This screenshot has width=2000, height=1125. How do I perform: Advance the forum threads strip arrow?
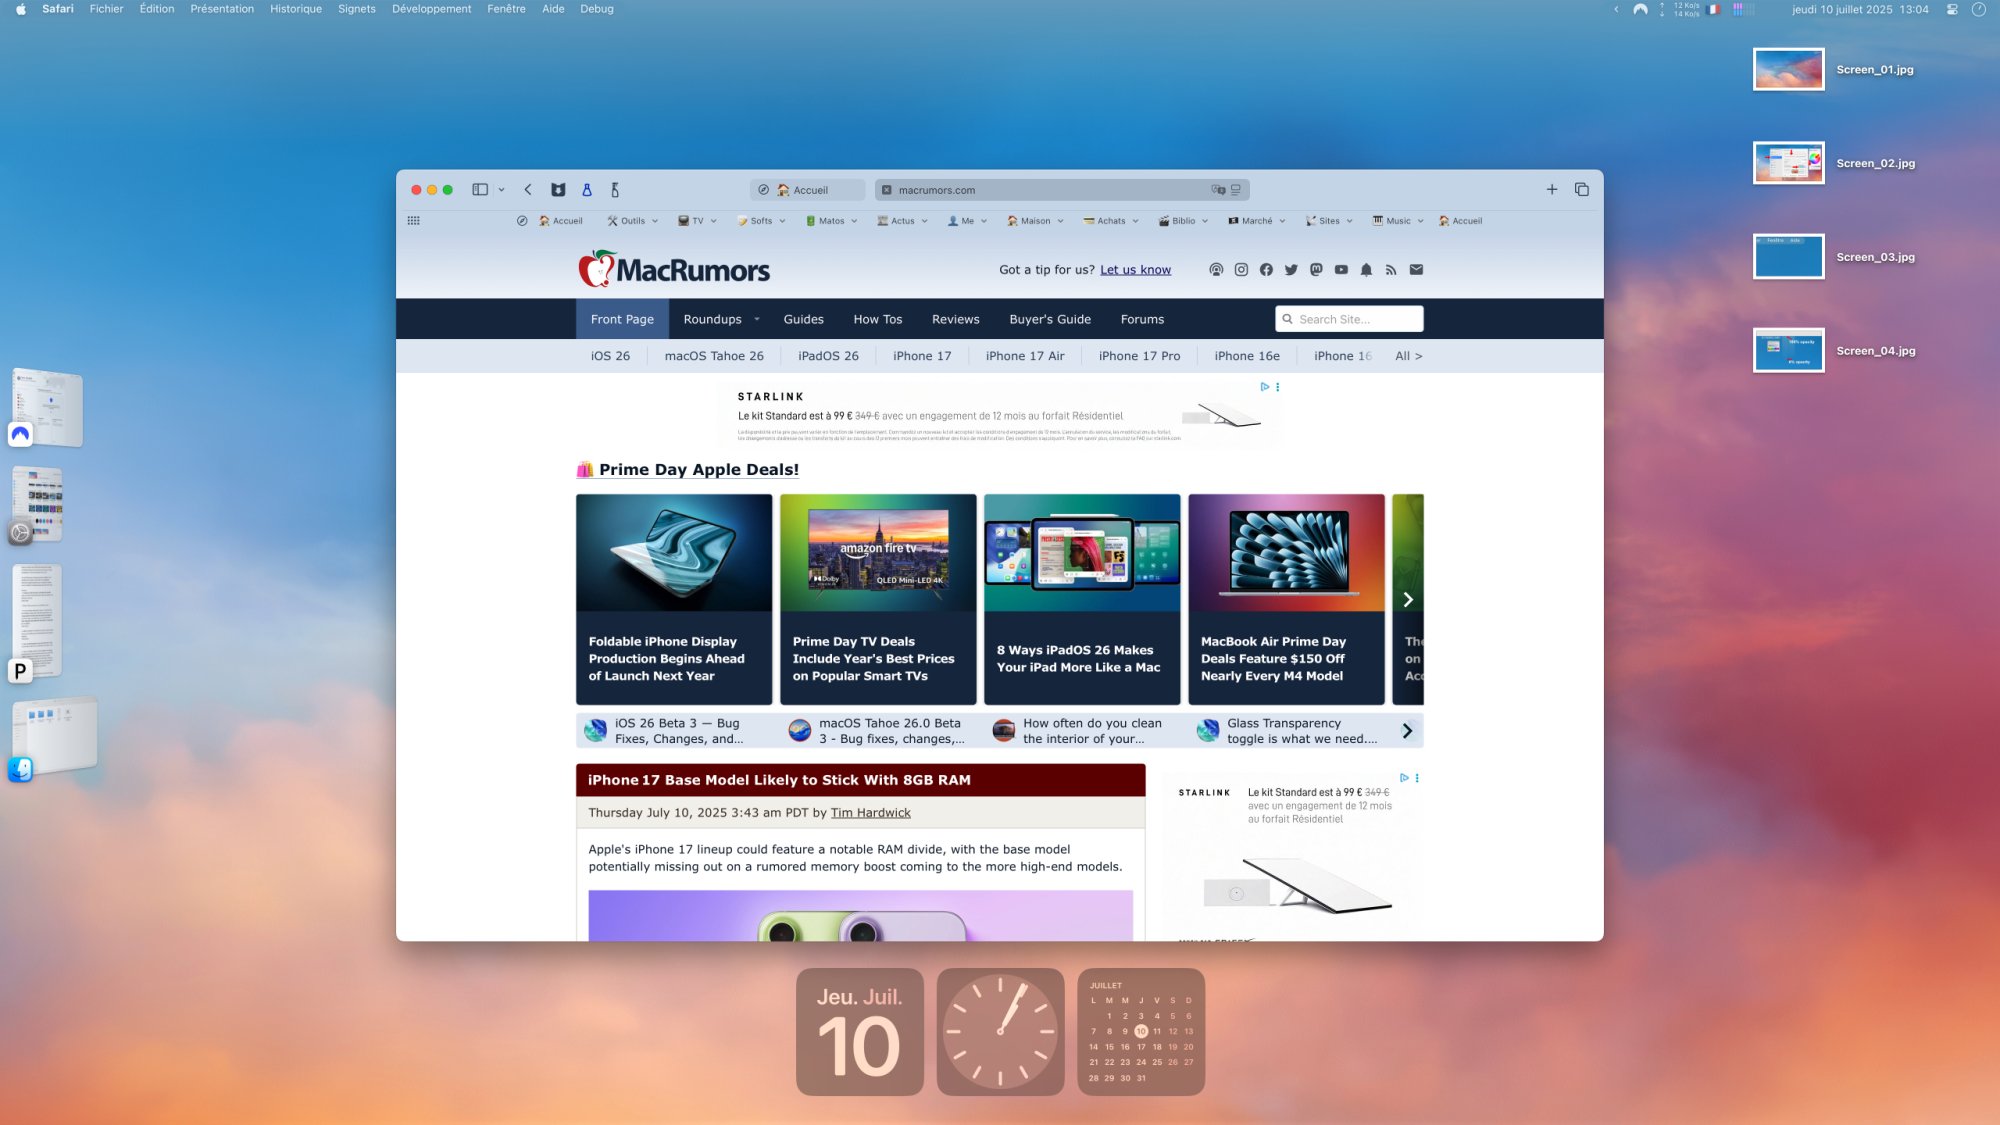(1407, 731)
